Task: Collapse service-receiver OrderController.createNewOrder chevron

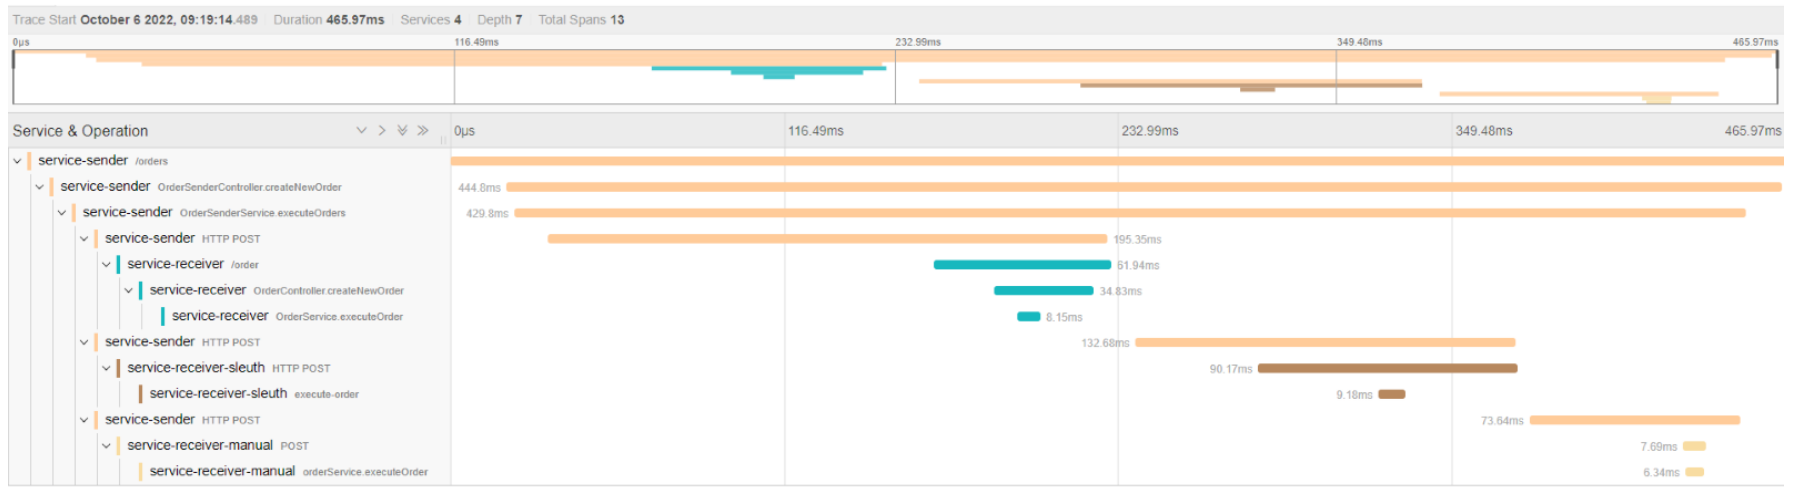Action: tap(128, 291)
